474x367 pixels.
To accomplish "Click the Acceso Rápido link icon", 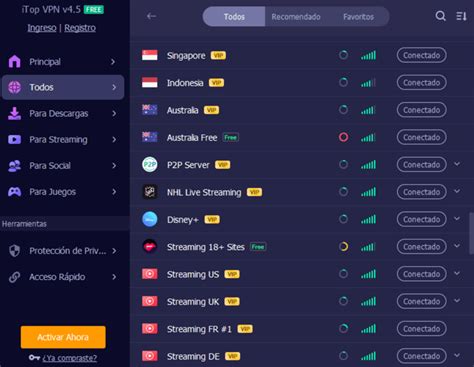I will coord(14,277).
